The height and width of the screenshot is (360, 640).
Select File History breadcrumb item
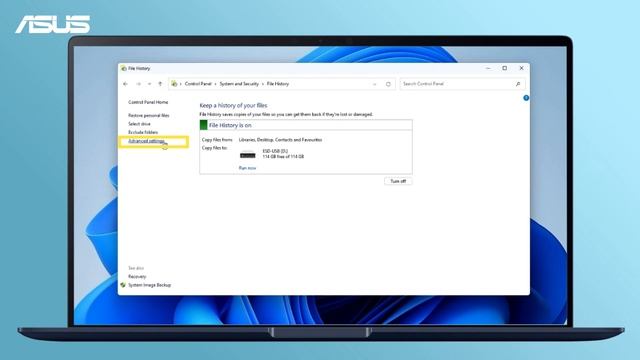click(x=278, y=84)
